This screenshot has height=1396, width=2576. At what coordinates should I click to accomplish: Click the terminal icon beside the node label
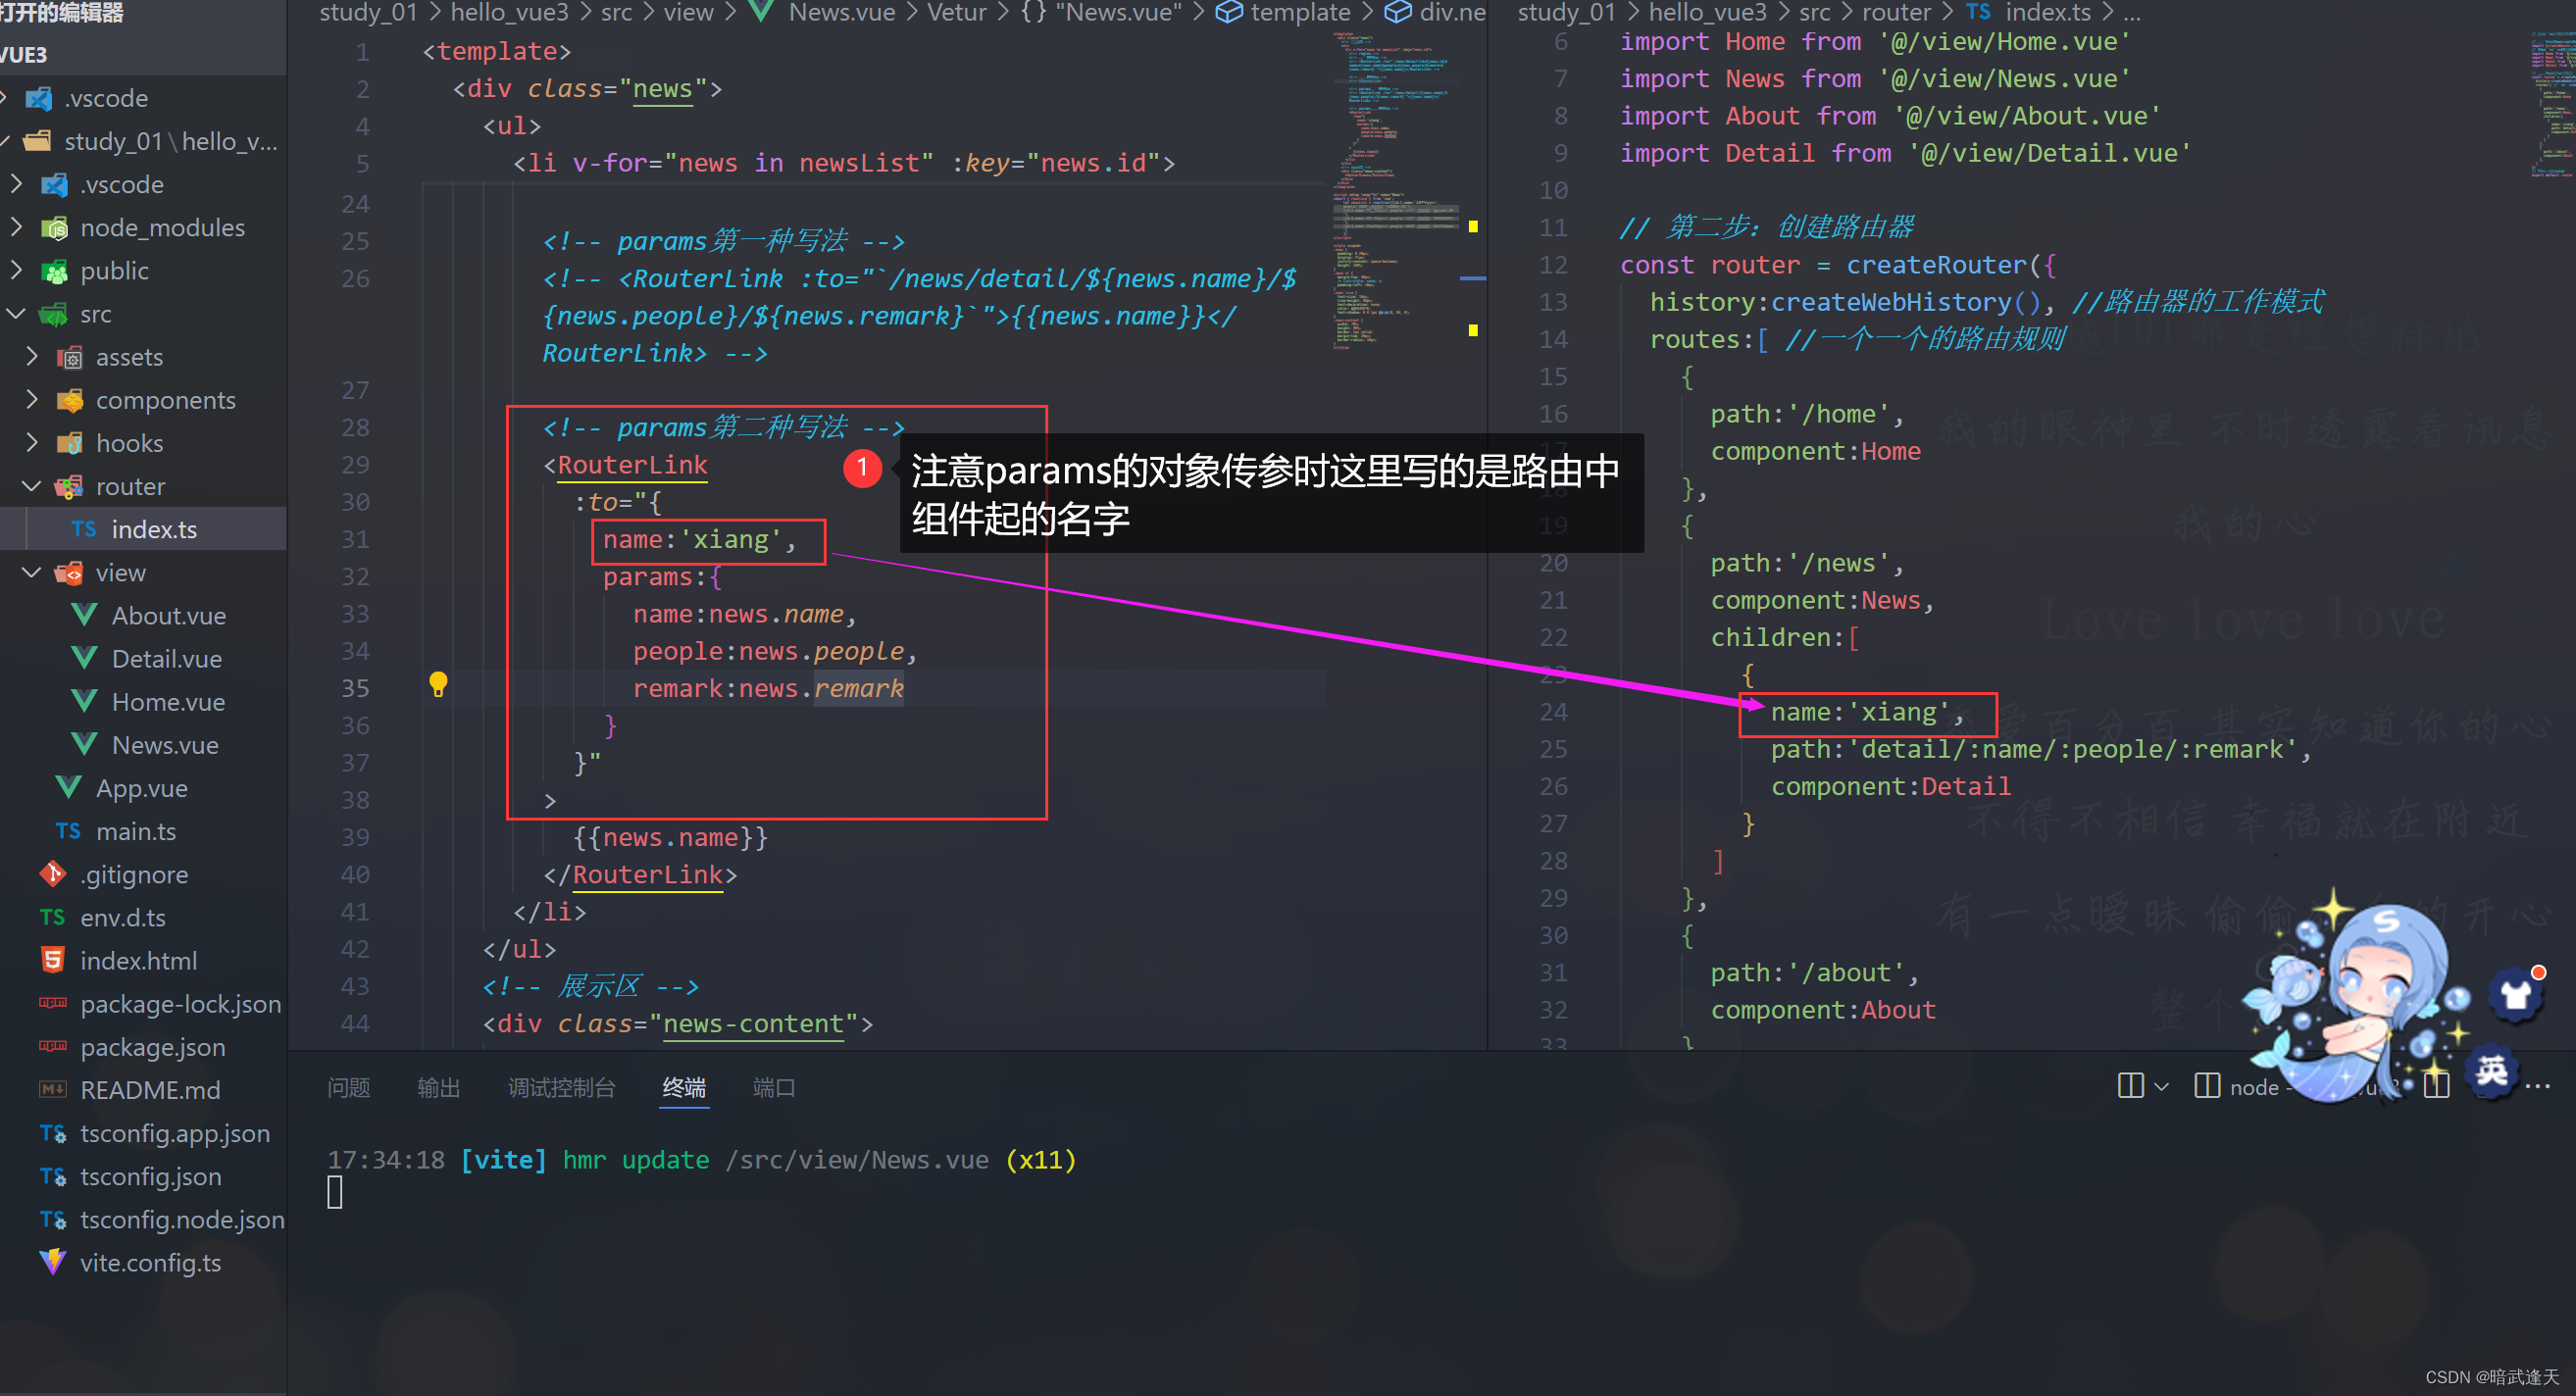click(x=2207, y=1086)
